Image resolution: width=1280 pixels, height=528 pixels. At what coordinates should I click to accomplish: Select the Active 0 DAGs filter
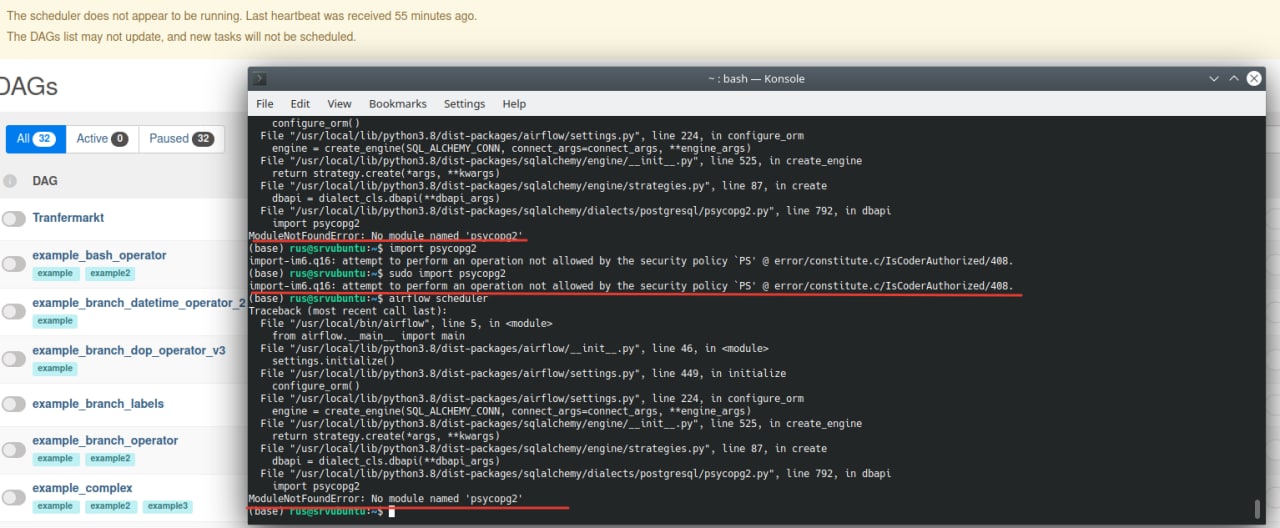(102, 139)
